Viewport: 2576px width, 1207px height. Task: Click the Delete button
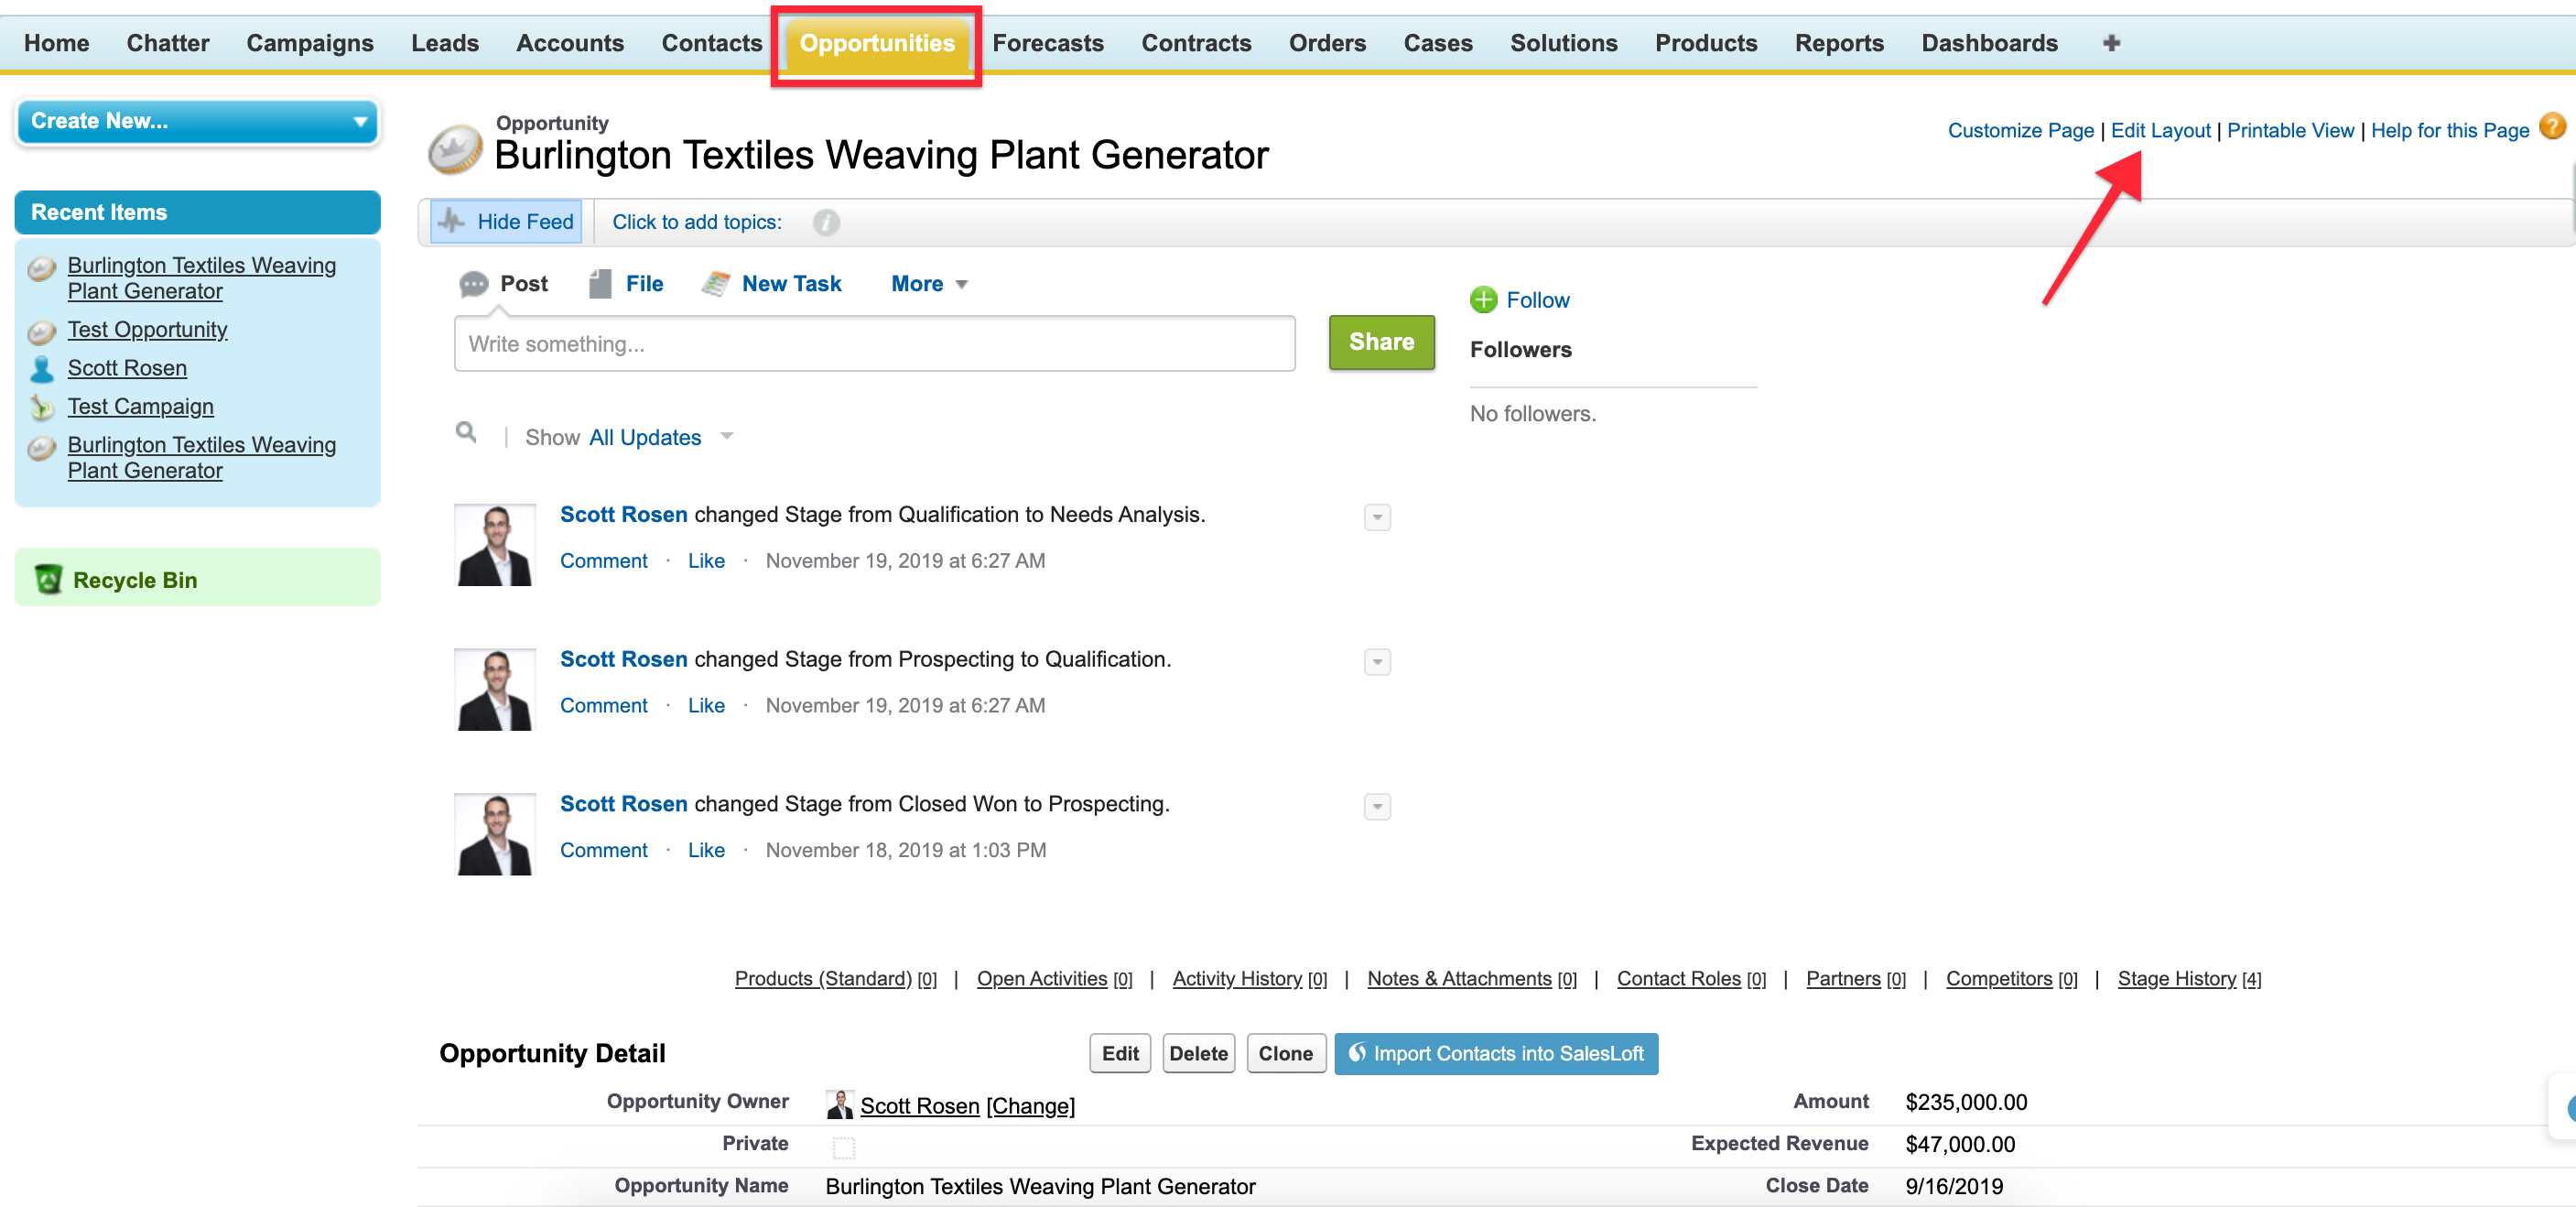pos(1198,1053)
